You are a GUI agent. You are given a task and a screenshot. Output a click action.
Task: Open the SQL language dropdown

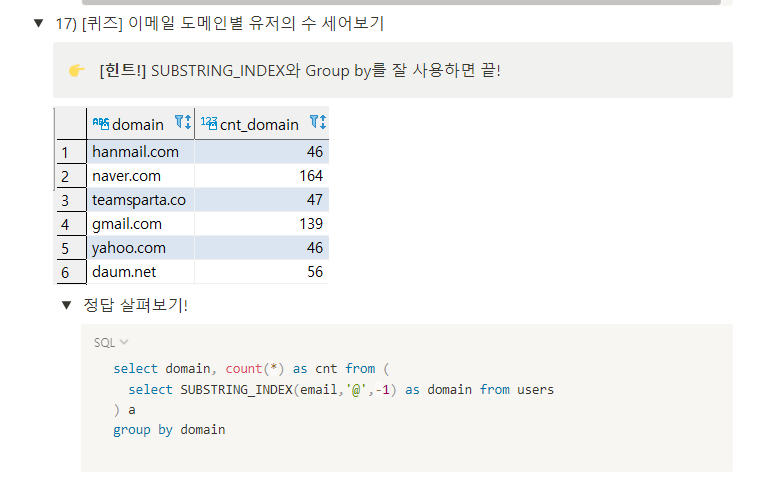[x=111, y=342]
